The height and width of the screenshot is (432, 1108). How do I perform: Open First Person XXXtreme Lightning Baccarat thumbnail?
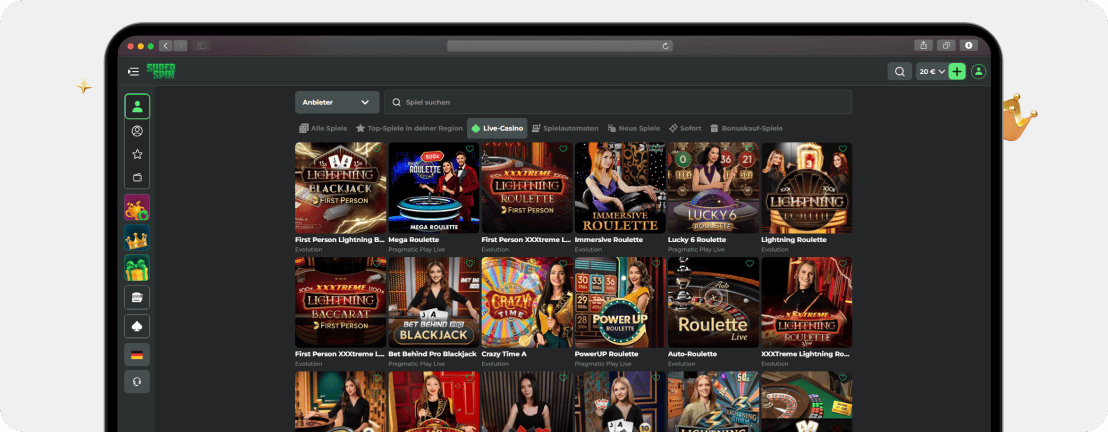341,303
